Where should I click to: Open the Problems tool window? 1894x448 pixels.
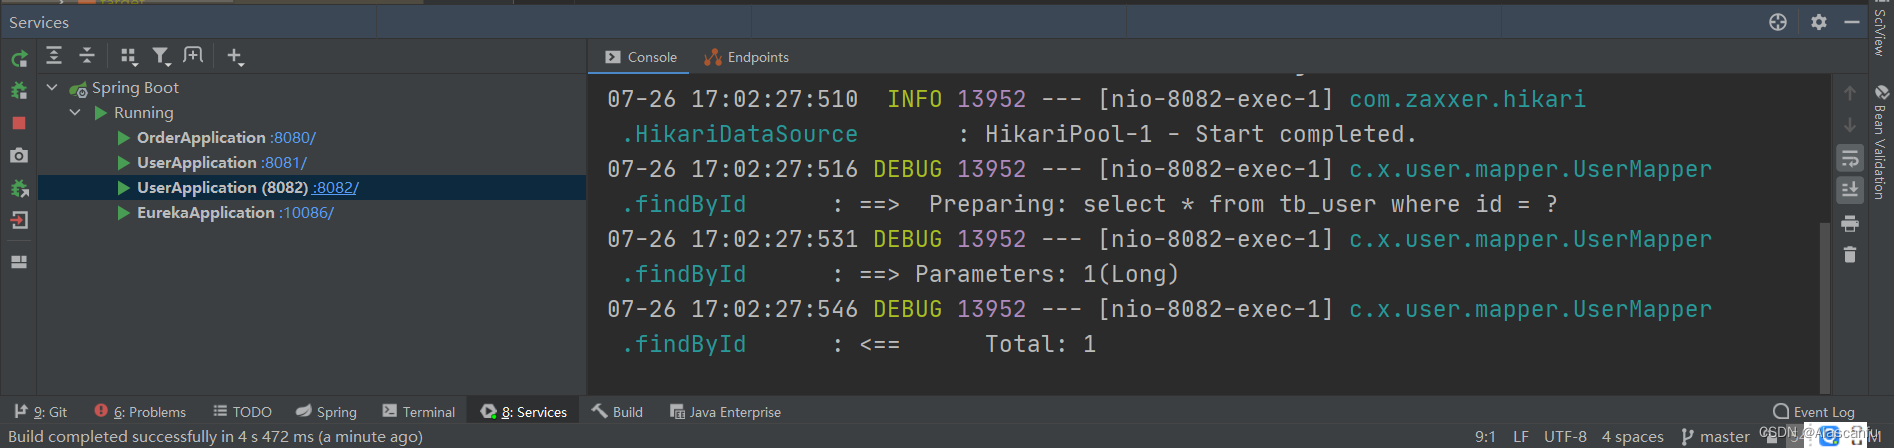[x=140, y=412]
